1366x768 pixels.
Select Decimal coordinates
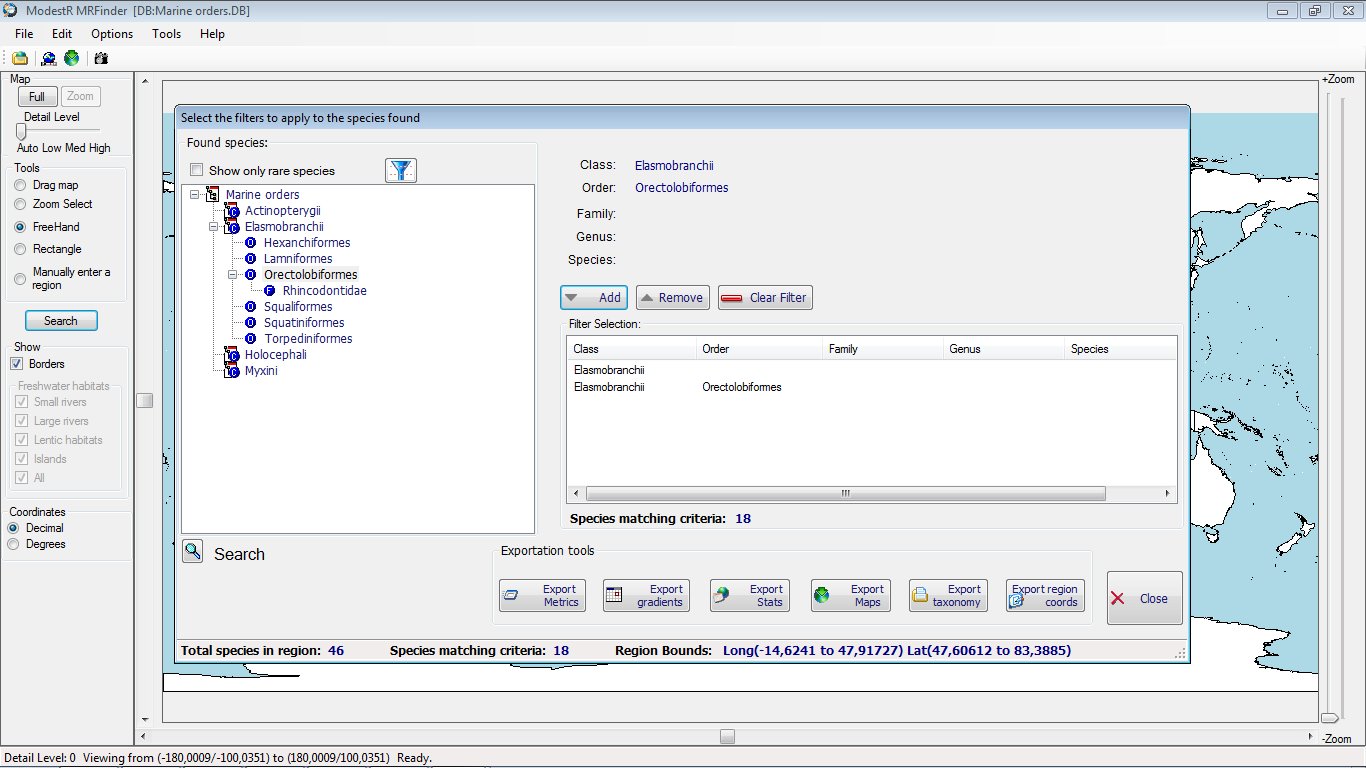(14, 528)
